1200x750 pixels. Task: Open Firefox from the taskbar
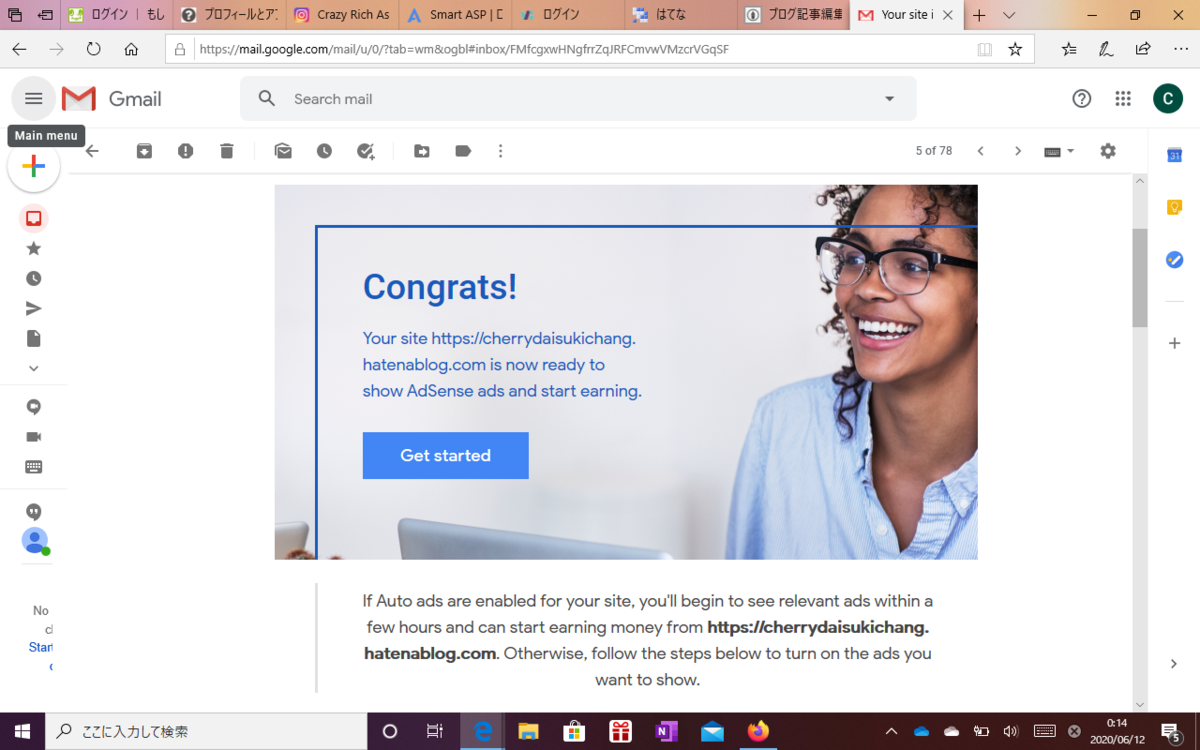[758, 731]
